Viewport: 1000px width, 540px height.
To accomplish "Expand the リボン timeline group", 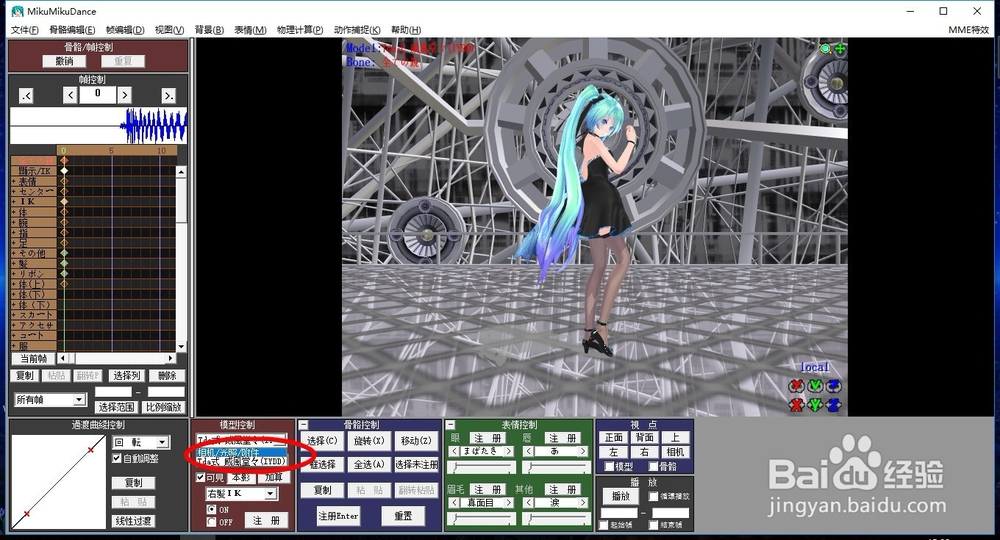I will click(x=14, y=274).
